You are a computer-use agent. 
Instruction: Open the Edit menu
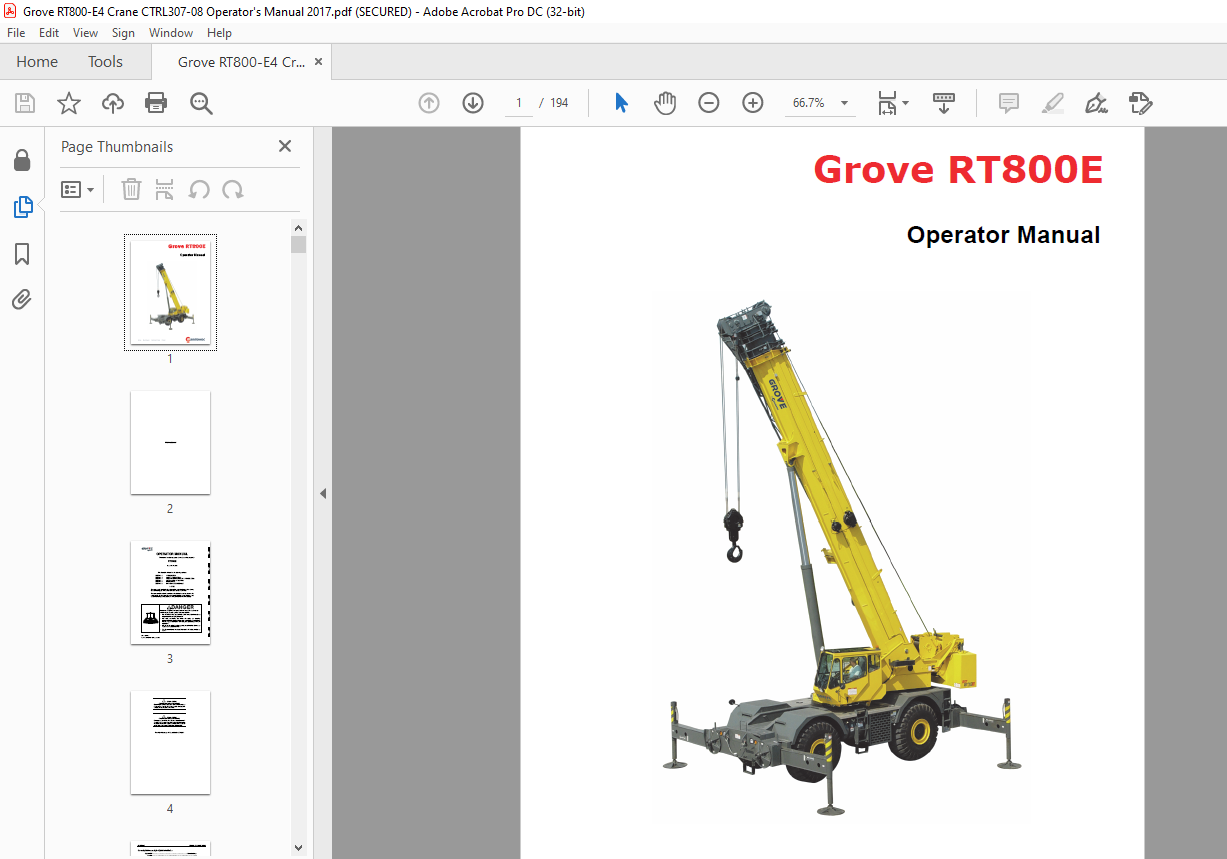(49, 33)
